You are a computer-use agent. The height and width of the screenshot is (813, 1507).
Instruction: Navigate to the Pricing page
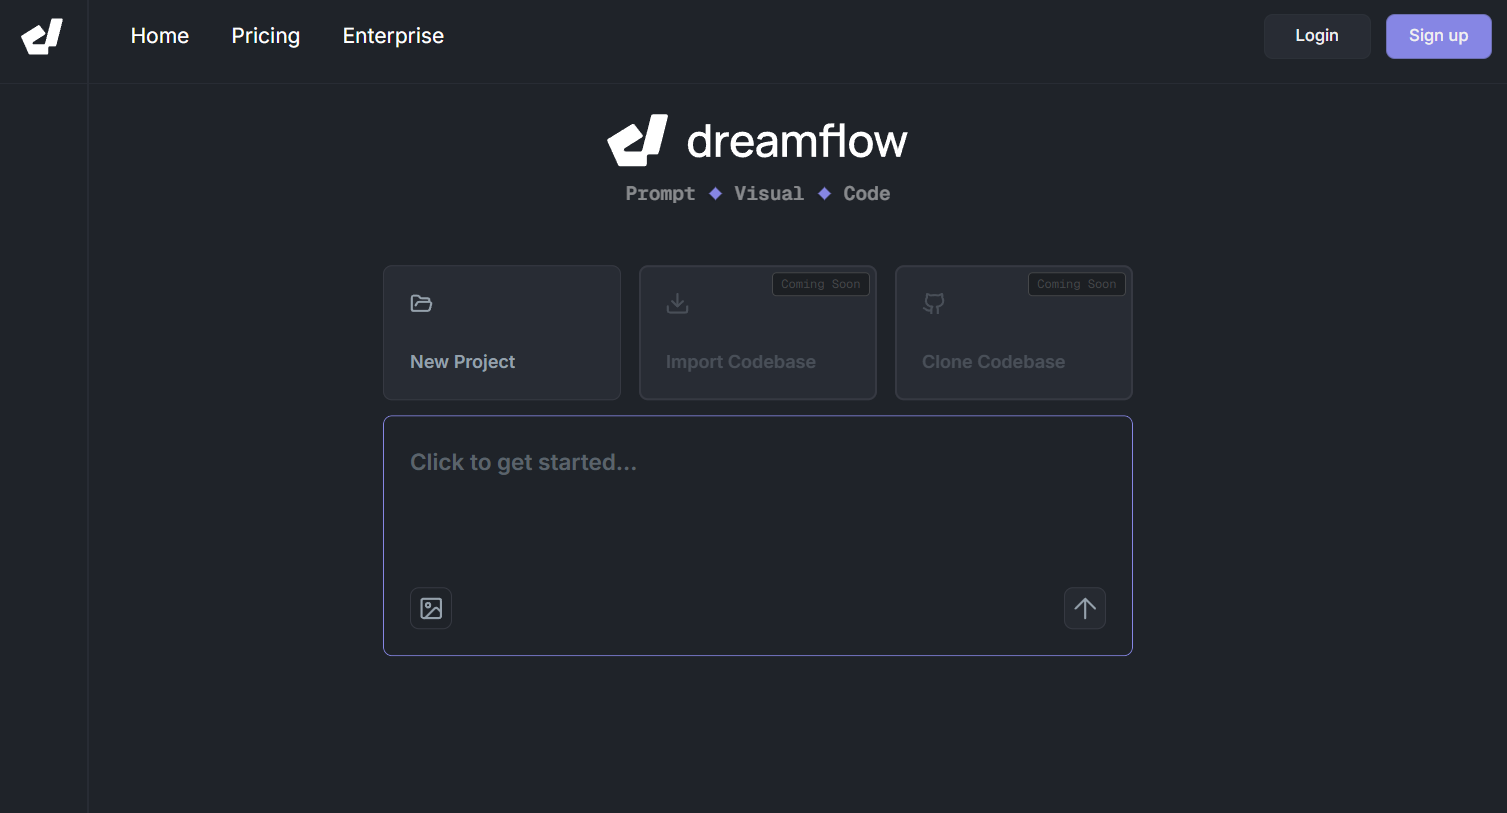pyautogui.click(x=265, y=36)
